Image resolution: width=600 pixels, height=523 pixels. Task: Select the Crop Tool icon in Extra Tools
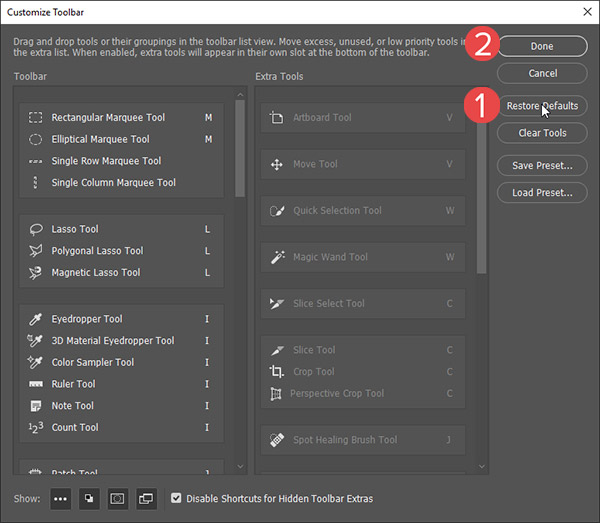(277, 372)
